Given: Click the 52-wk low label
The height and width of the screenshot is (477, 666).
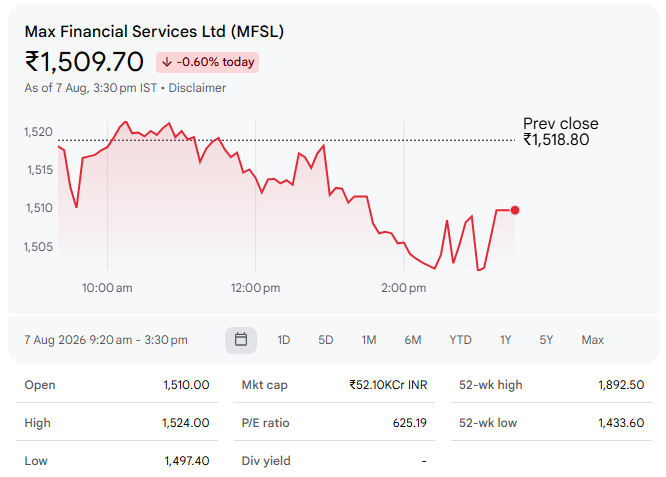Looking at the screenshot, I should click(488, 423).
